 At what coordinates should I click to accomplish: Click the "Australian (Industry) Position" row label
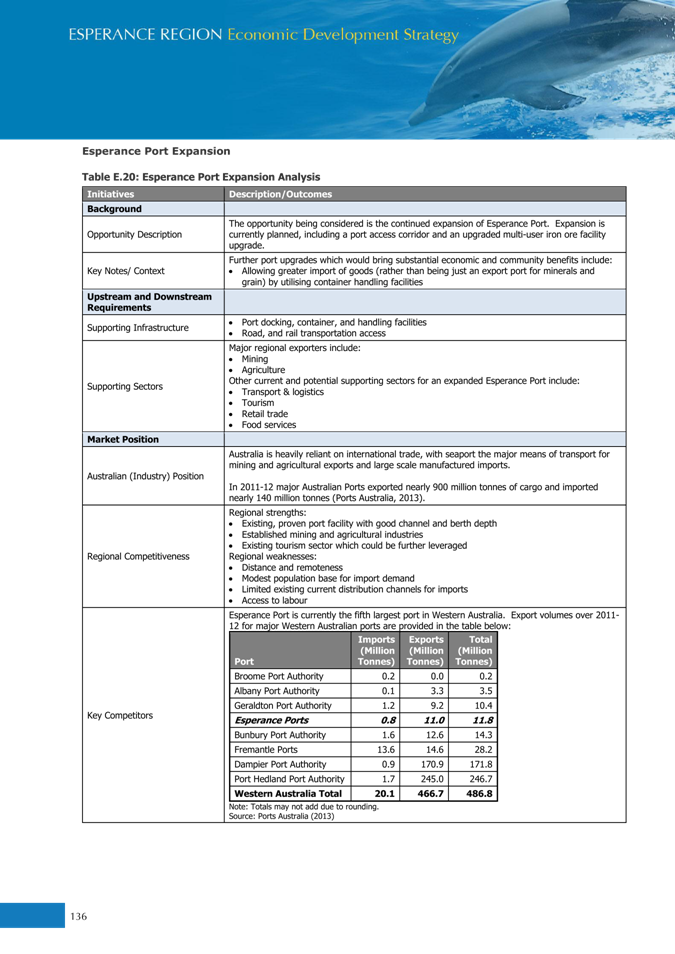(x=145, y=476)
